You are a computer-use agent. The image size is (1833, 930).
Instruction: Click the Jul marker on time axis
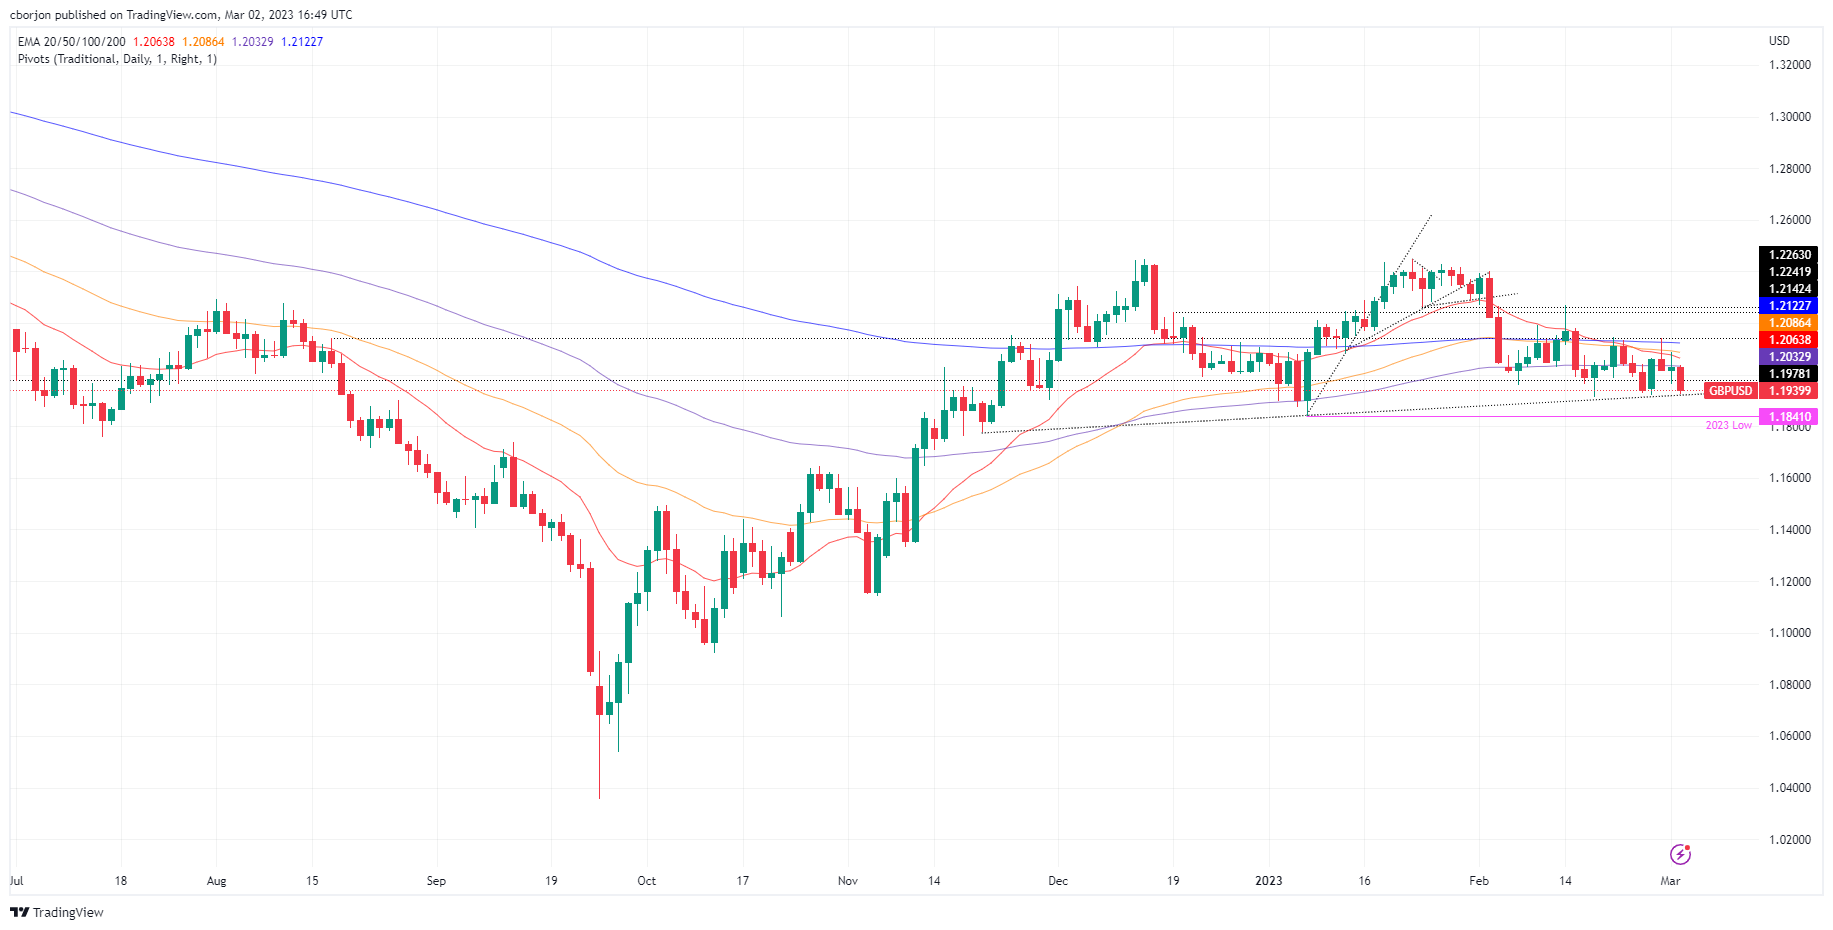[x=17, y=881]
